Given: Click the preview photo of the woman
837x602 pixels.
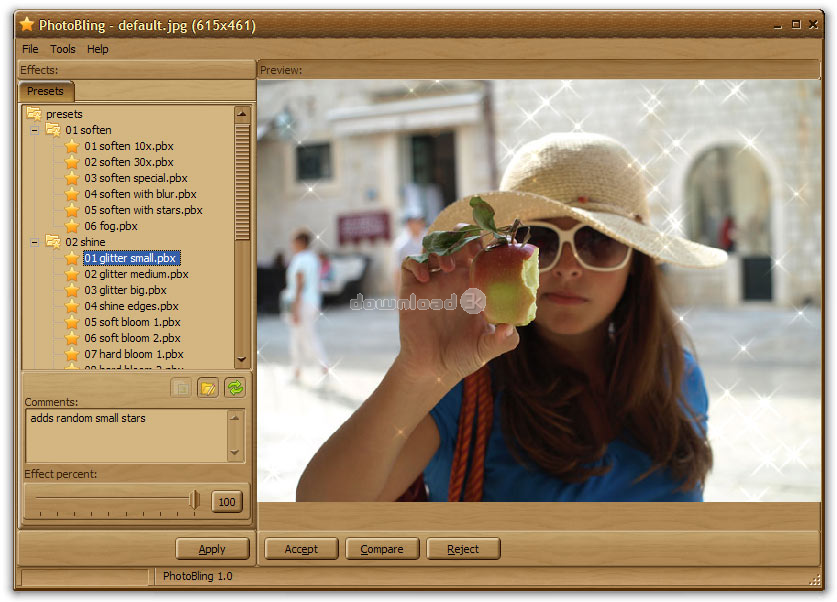Looking at the screenshot, I should [539, 291].
